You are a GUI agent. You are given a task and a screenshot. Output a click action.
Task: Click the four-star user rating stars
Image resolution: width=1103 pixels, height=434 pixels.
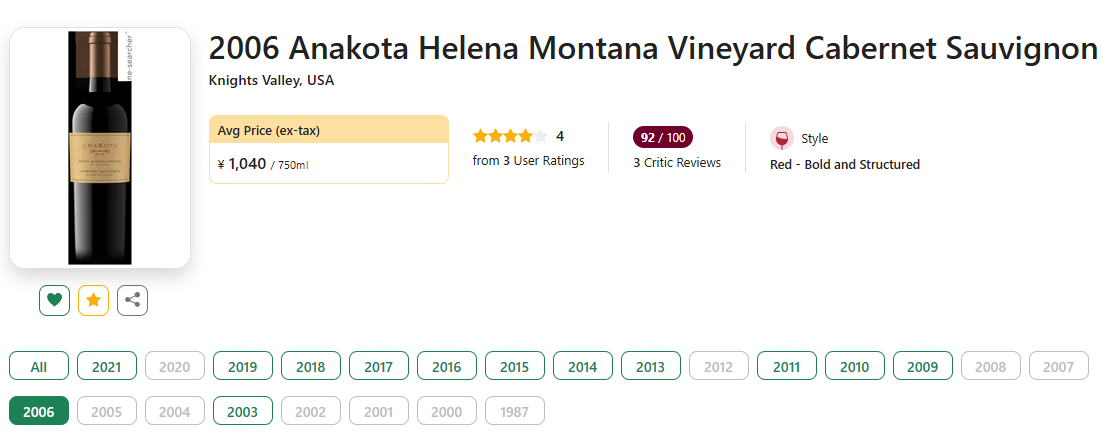coord(509,136)
